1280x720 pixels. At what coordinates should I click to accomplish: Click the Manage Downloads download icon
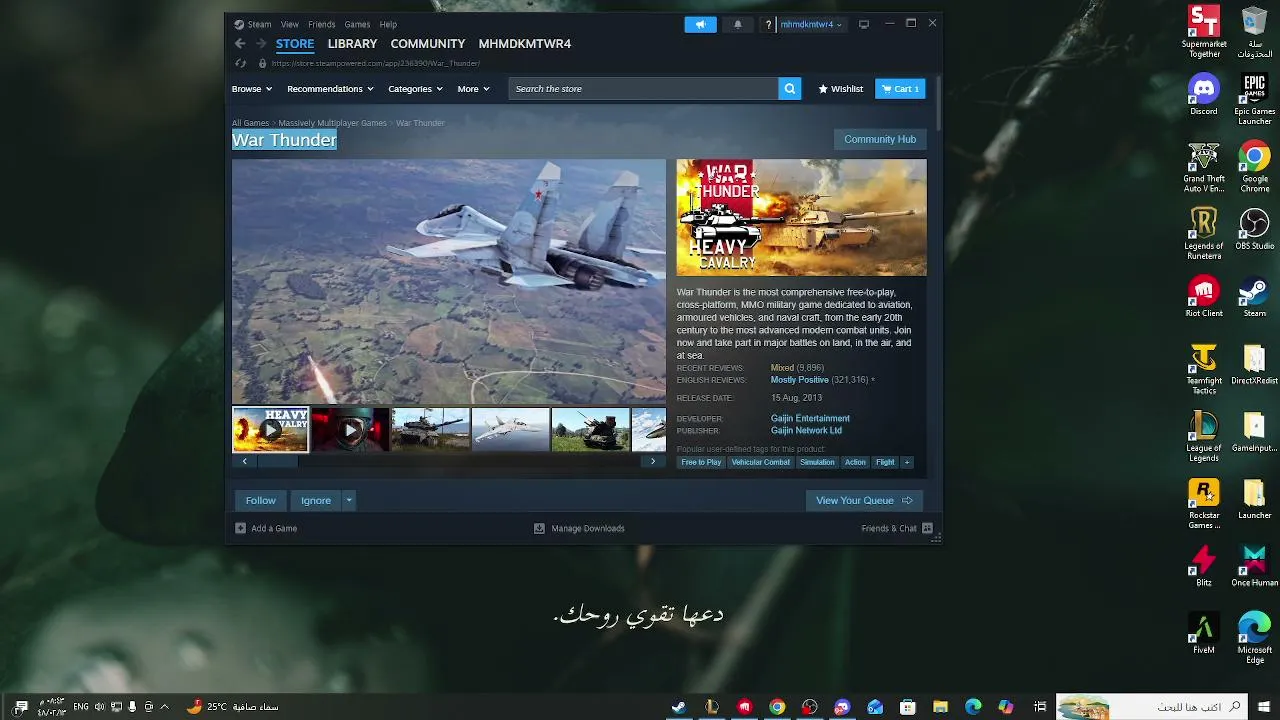coord(539,528)
